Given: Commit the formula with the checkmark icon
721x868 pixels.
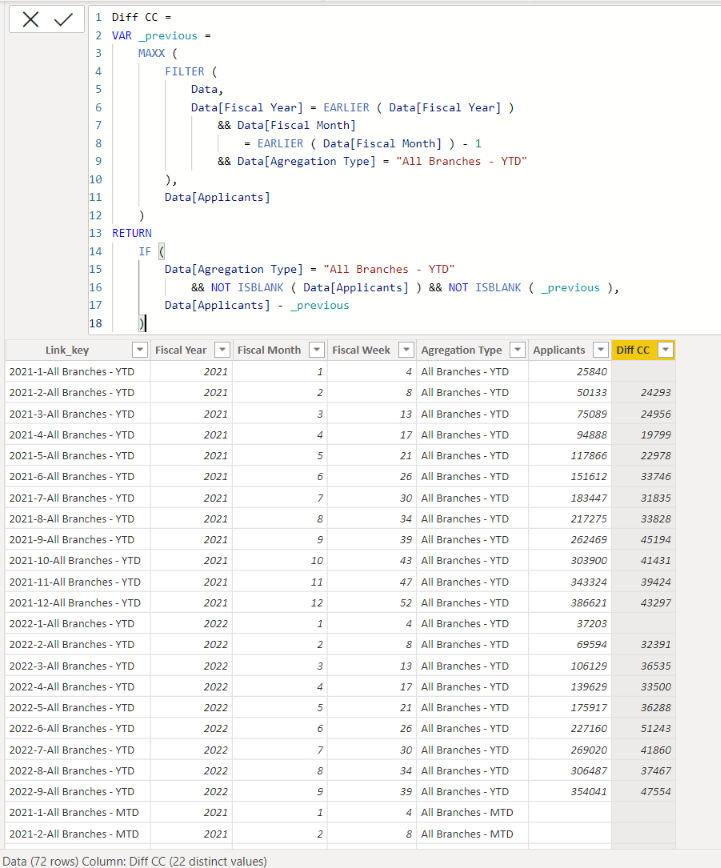Looking at the screenshot, I should pos(64,20).
